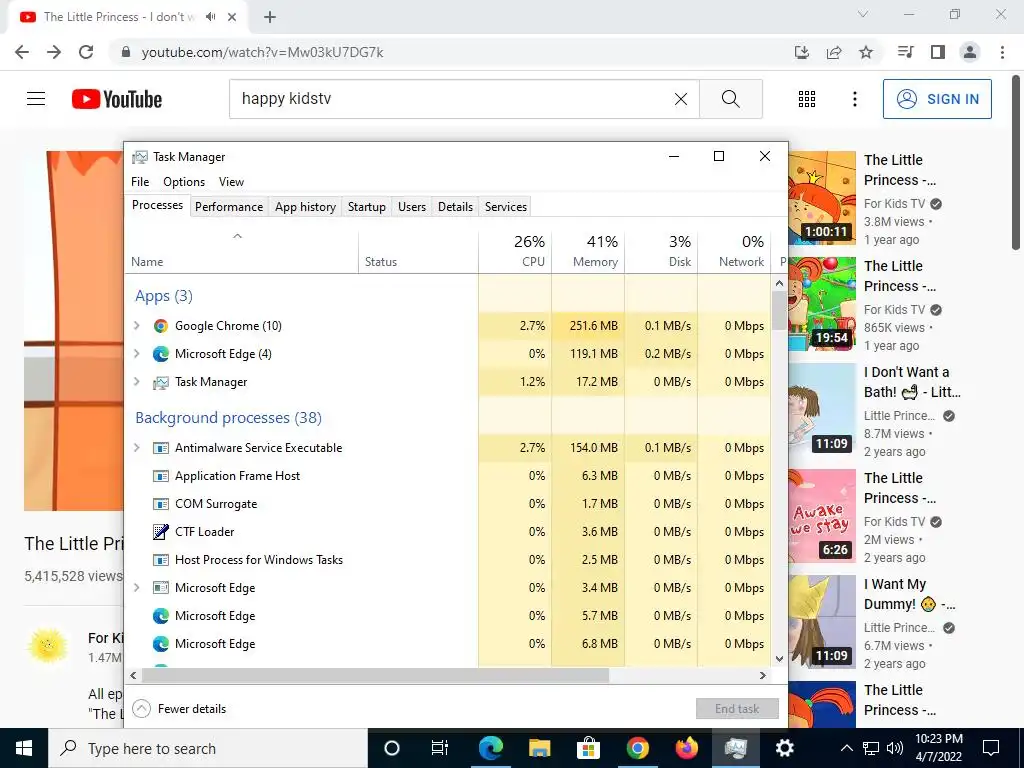Sort processes by Disk column
1024x768 pixels.
point(662,251)
